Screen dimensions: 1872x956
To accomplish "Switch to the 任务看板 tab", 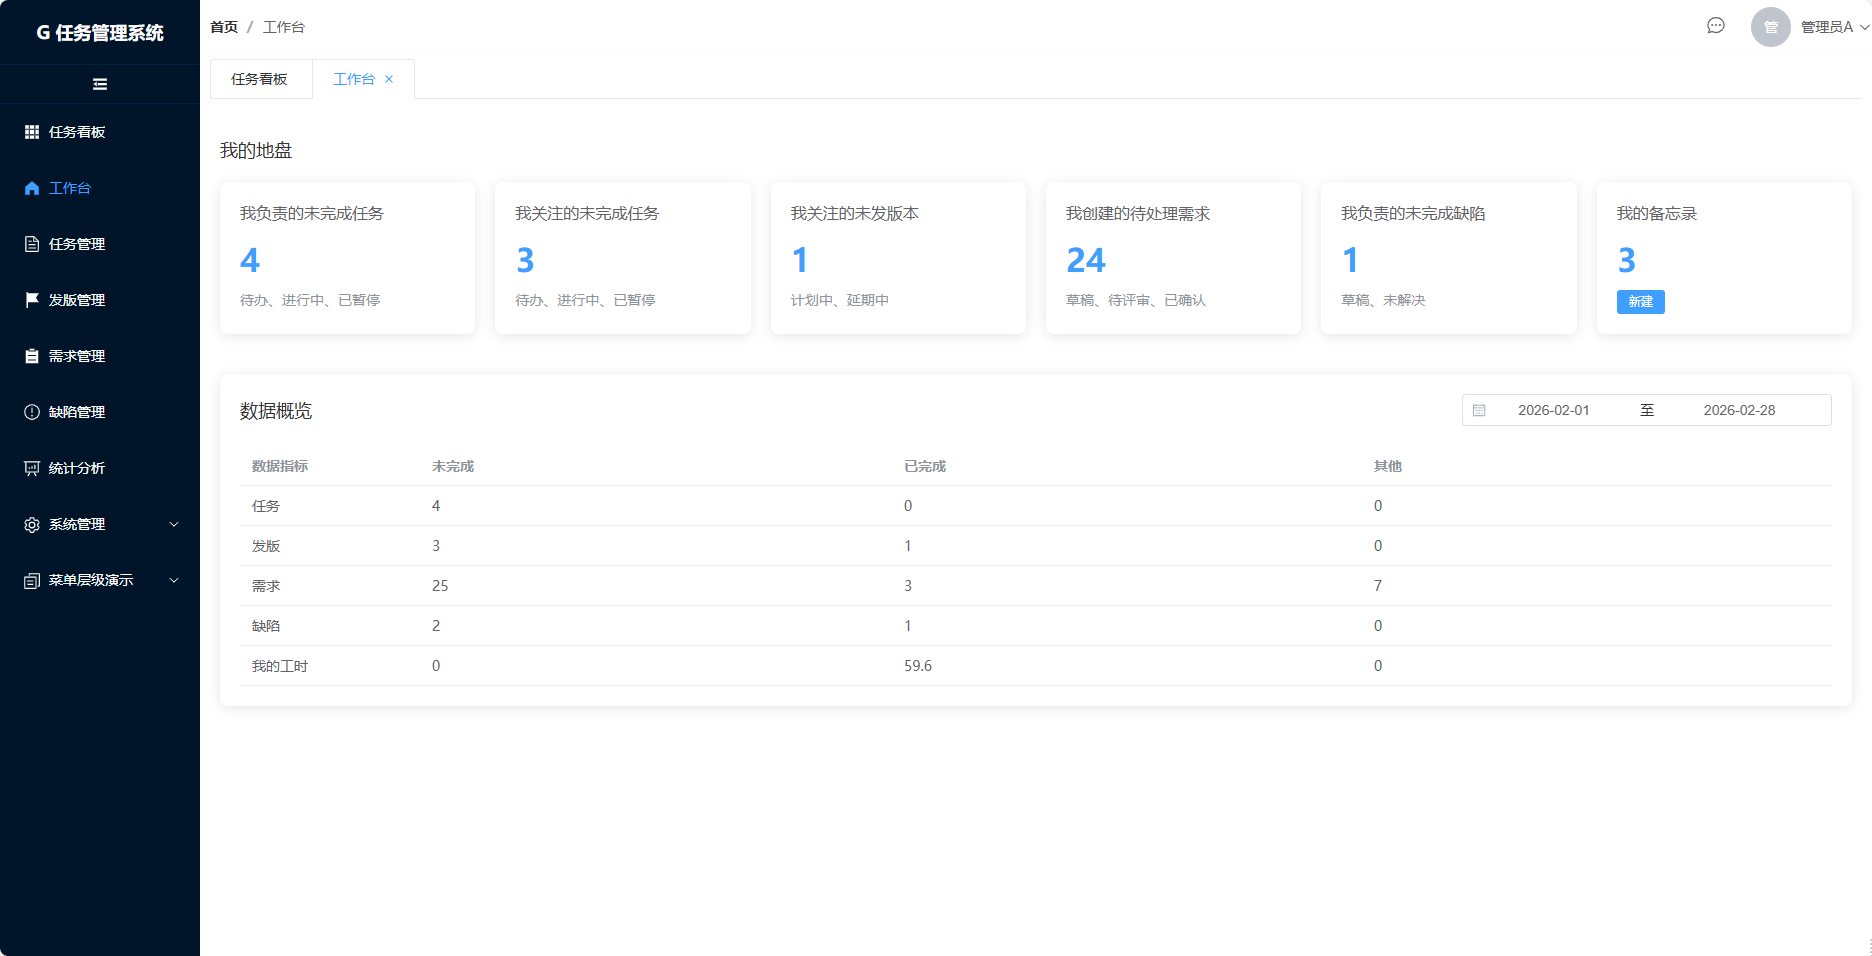I will pos(260,79).
